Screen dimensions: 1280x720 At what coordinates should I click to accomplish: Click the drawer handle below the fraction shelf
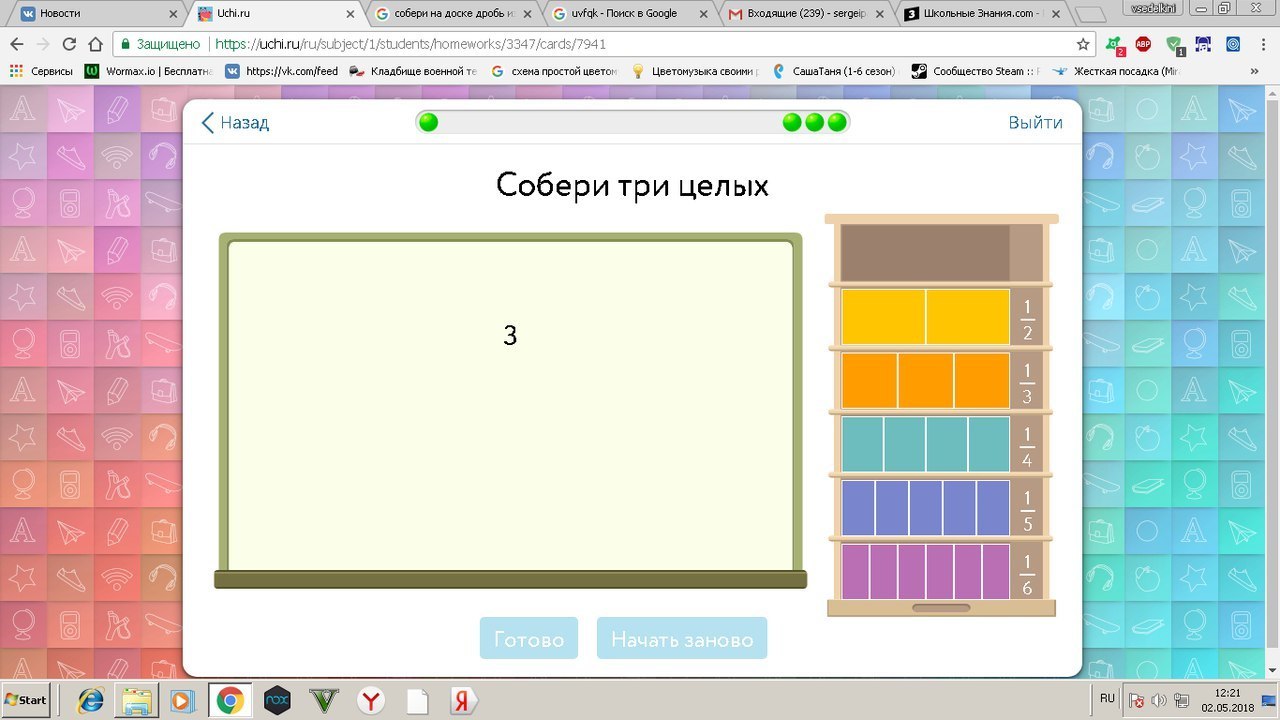click(x=940, y=606)
